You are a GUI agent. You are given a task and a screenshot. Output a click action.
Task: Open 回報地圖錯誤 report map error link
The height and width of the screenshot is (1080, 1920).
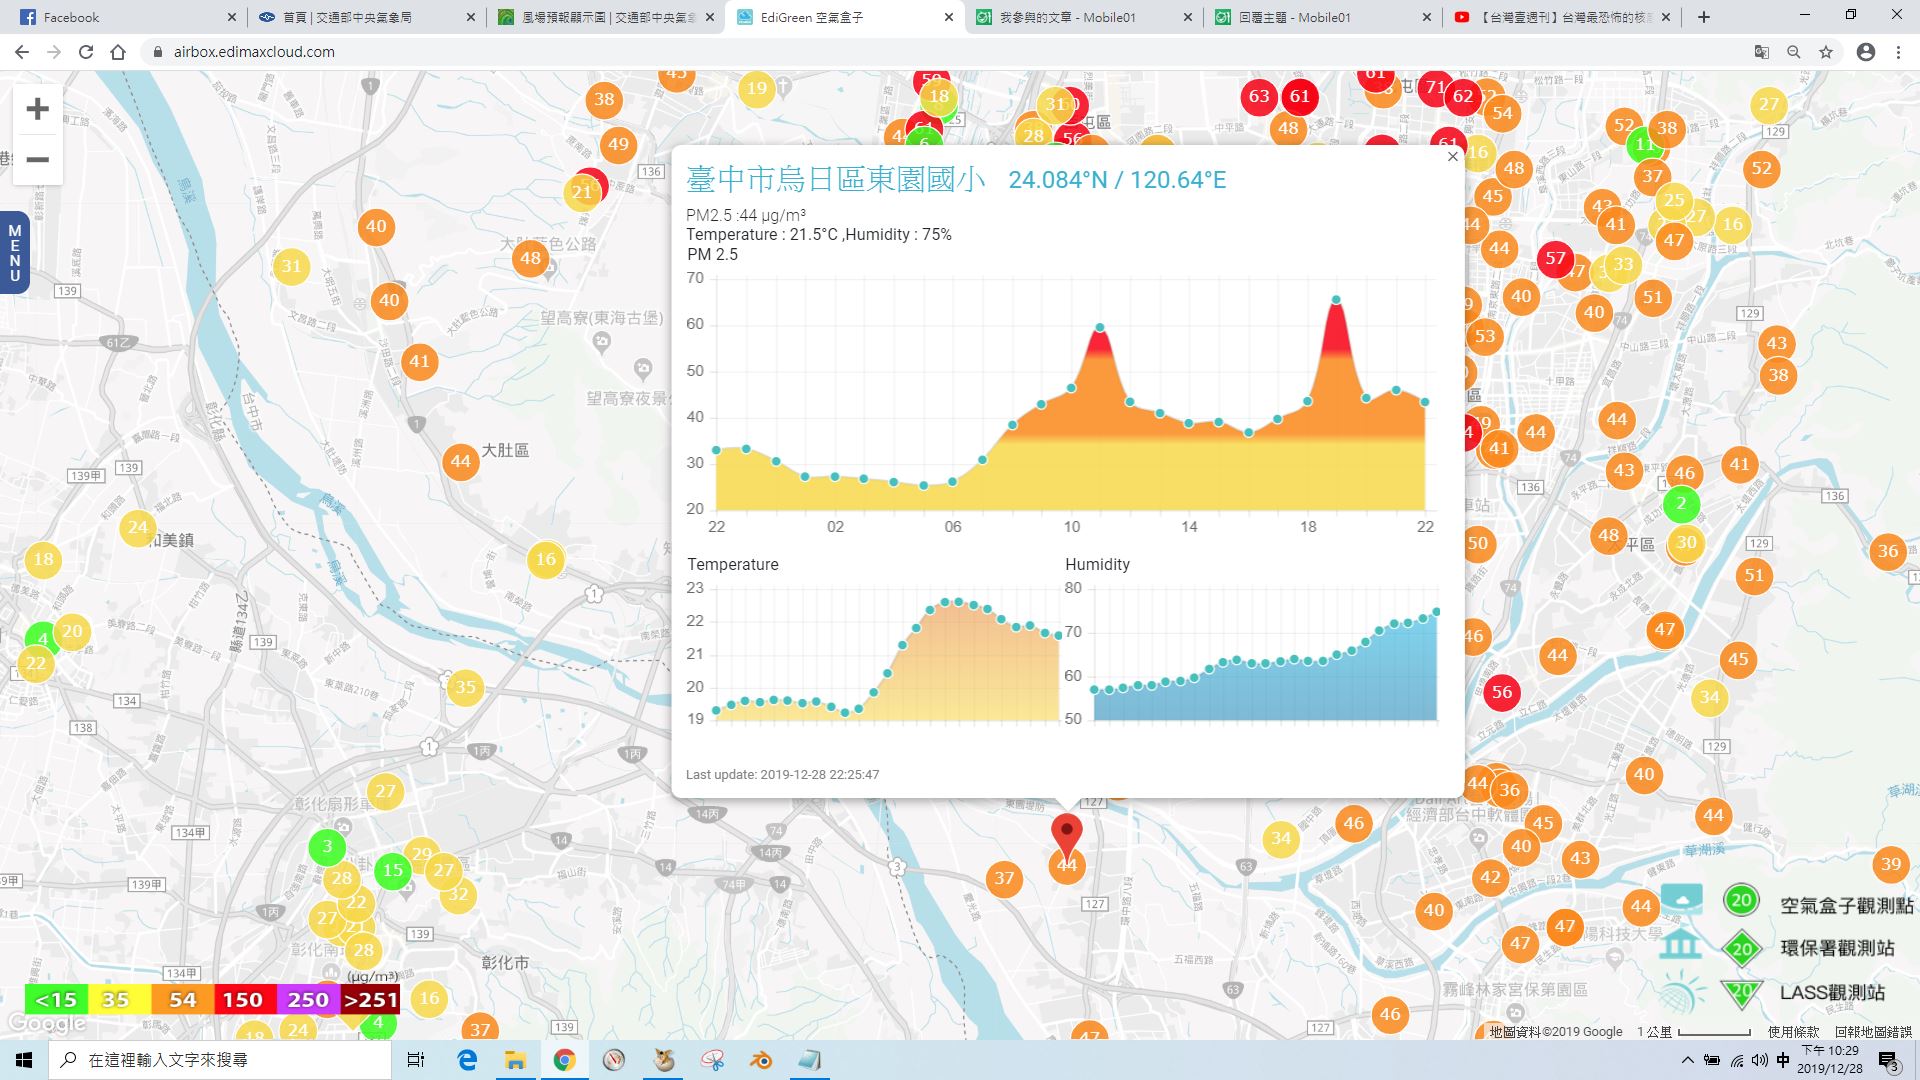click(1873, 1032)
